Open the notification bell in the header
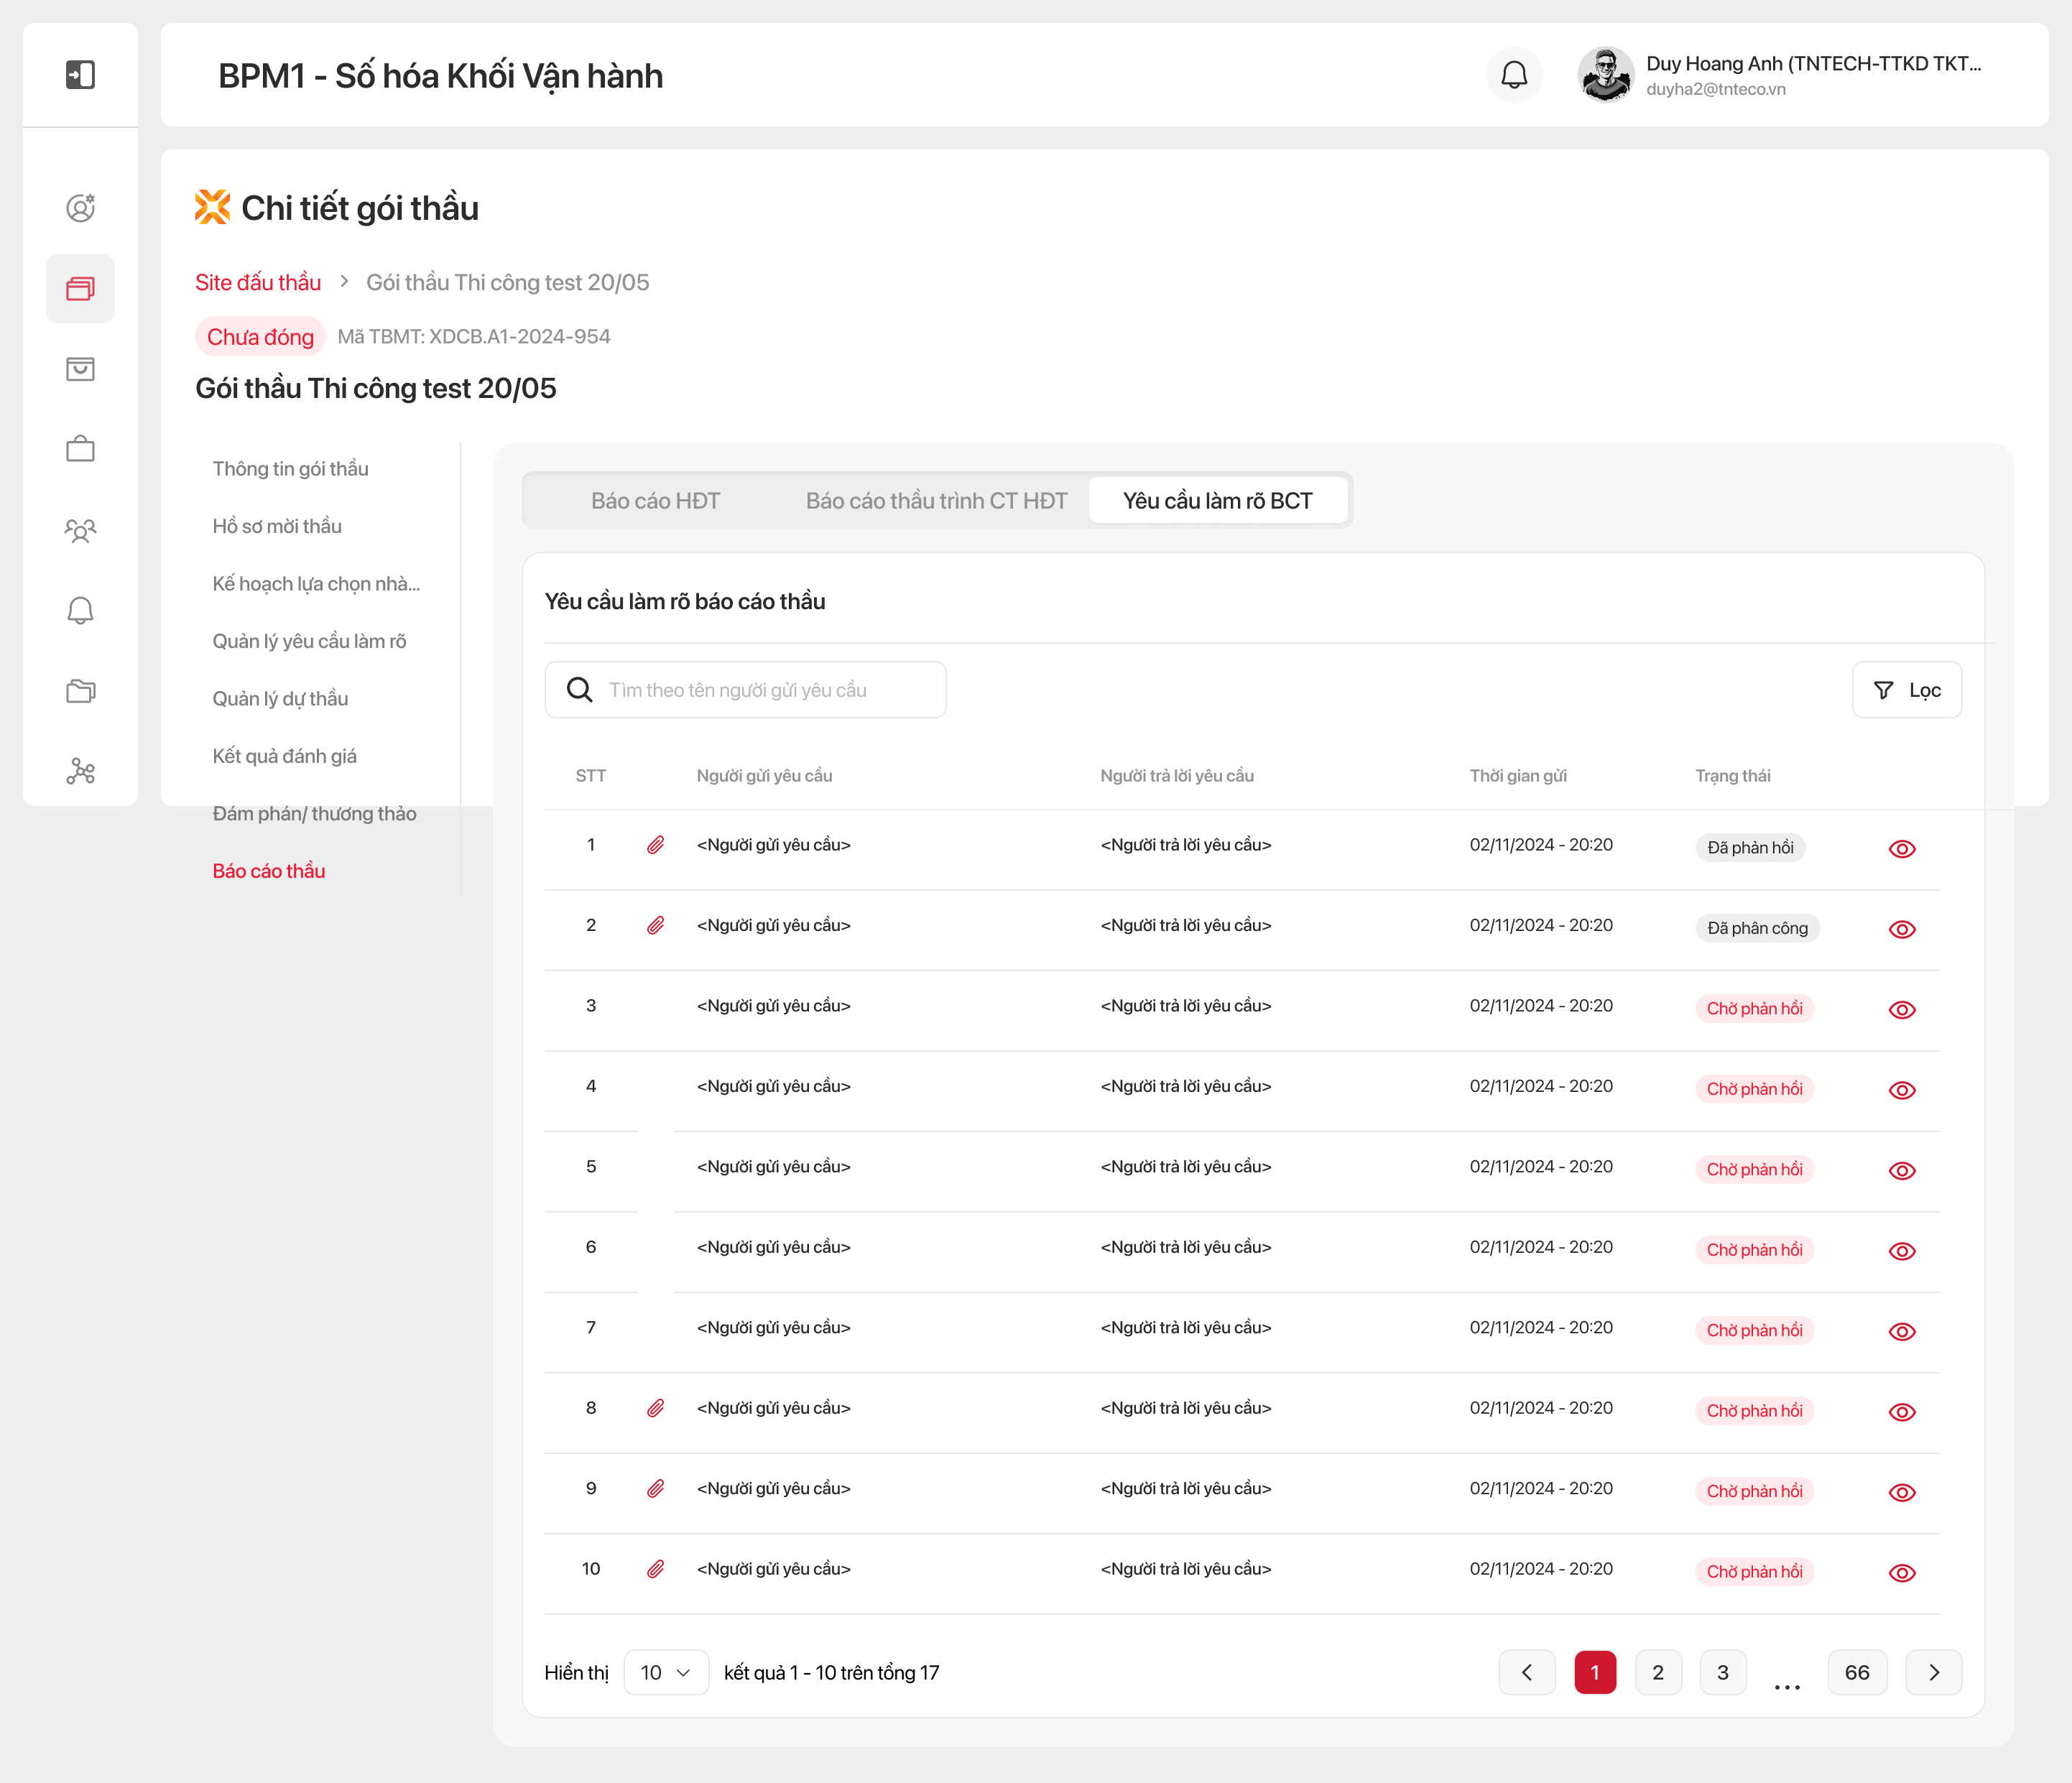The image size is (2072, 1783). tap(1514, 75)
